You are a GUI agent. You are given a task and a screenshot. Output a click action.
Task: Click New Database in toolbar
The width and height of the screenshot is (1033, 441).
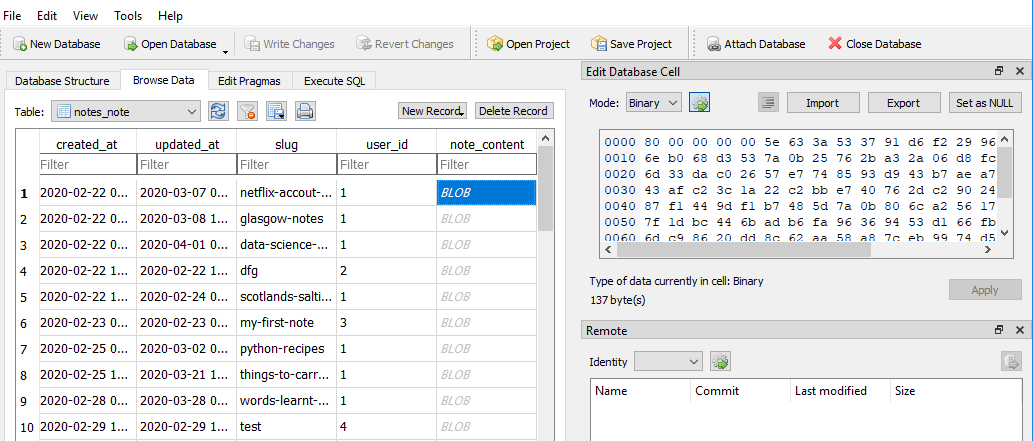(x=57, y=44)
